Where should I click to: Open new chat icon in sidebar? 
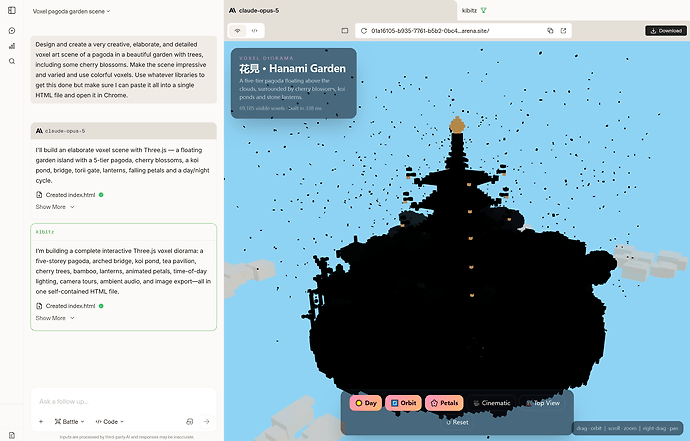click(x=12, y=30)
